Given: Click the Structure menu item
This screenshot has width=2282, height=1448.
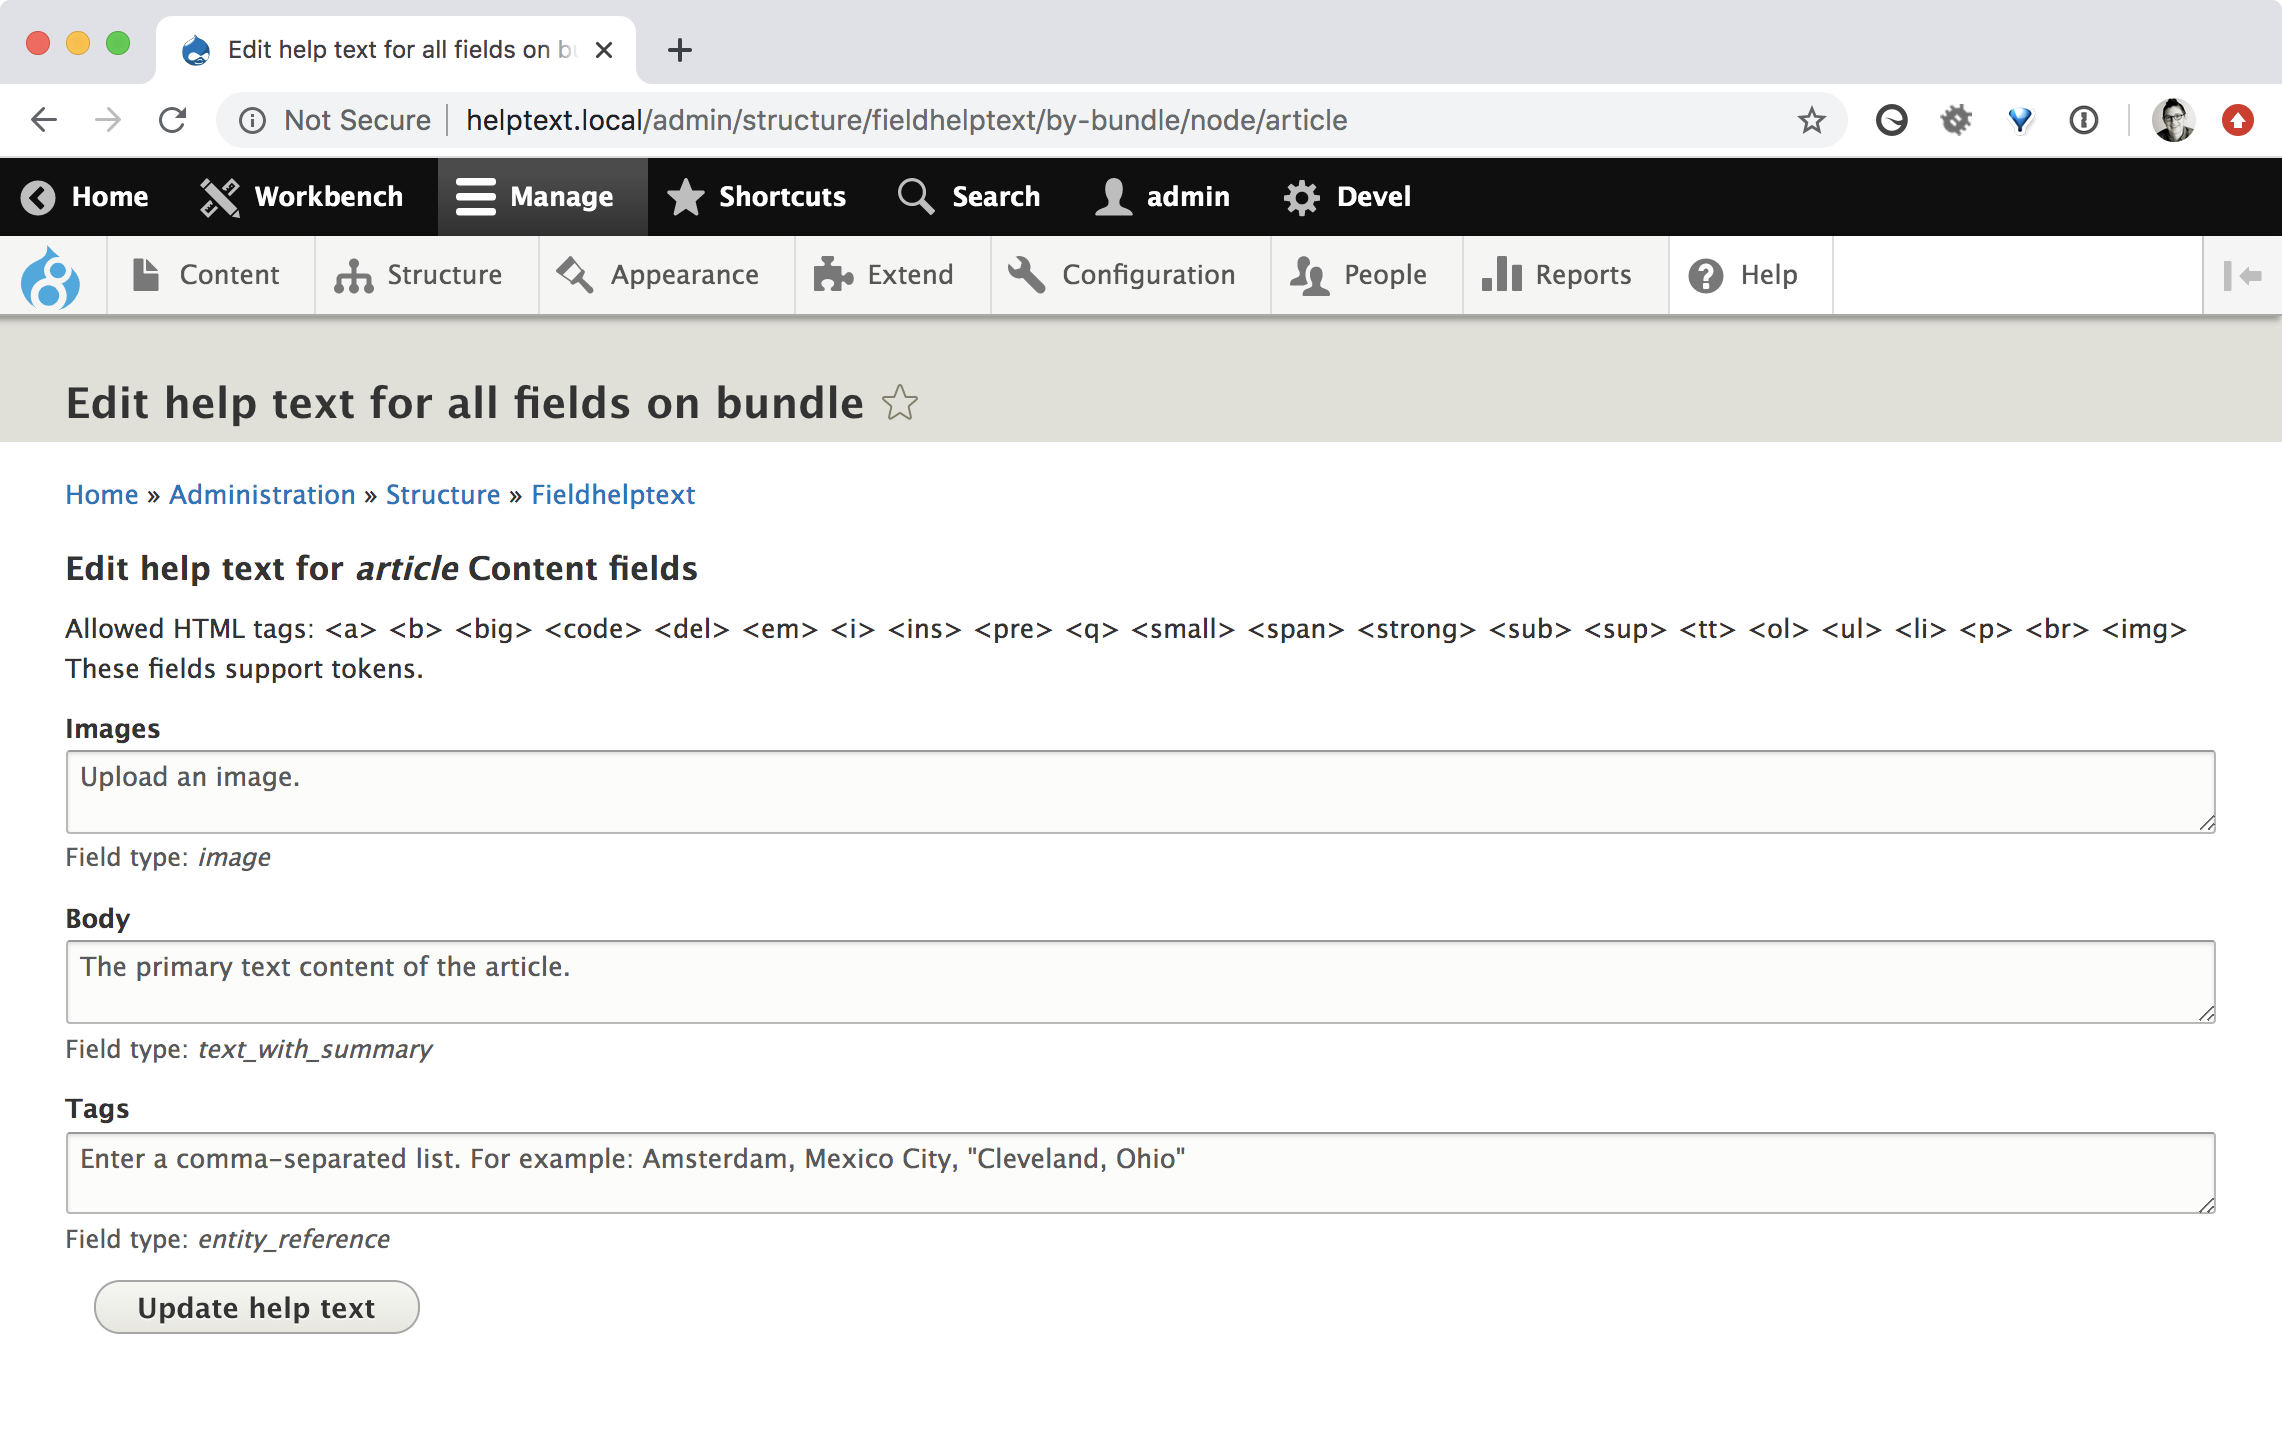Looking at the screenshot, I should pos(442,274).
